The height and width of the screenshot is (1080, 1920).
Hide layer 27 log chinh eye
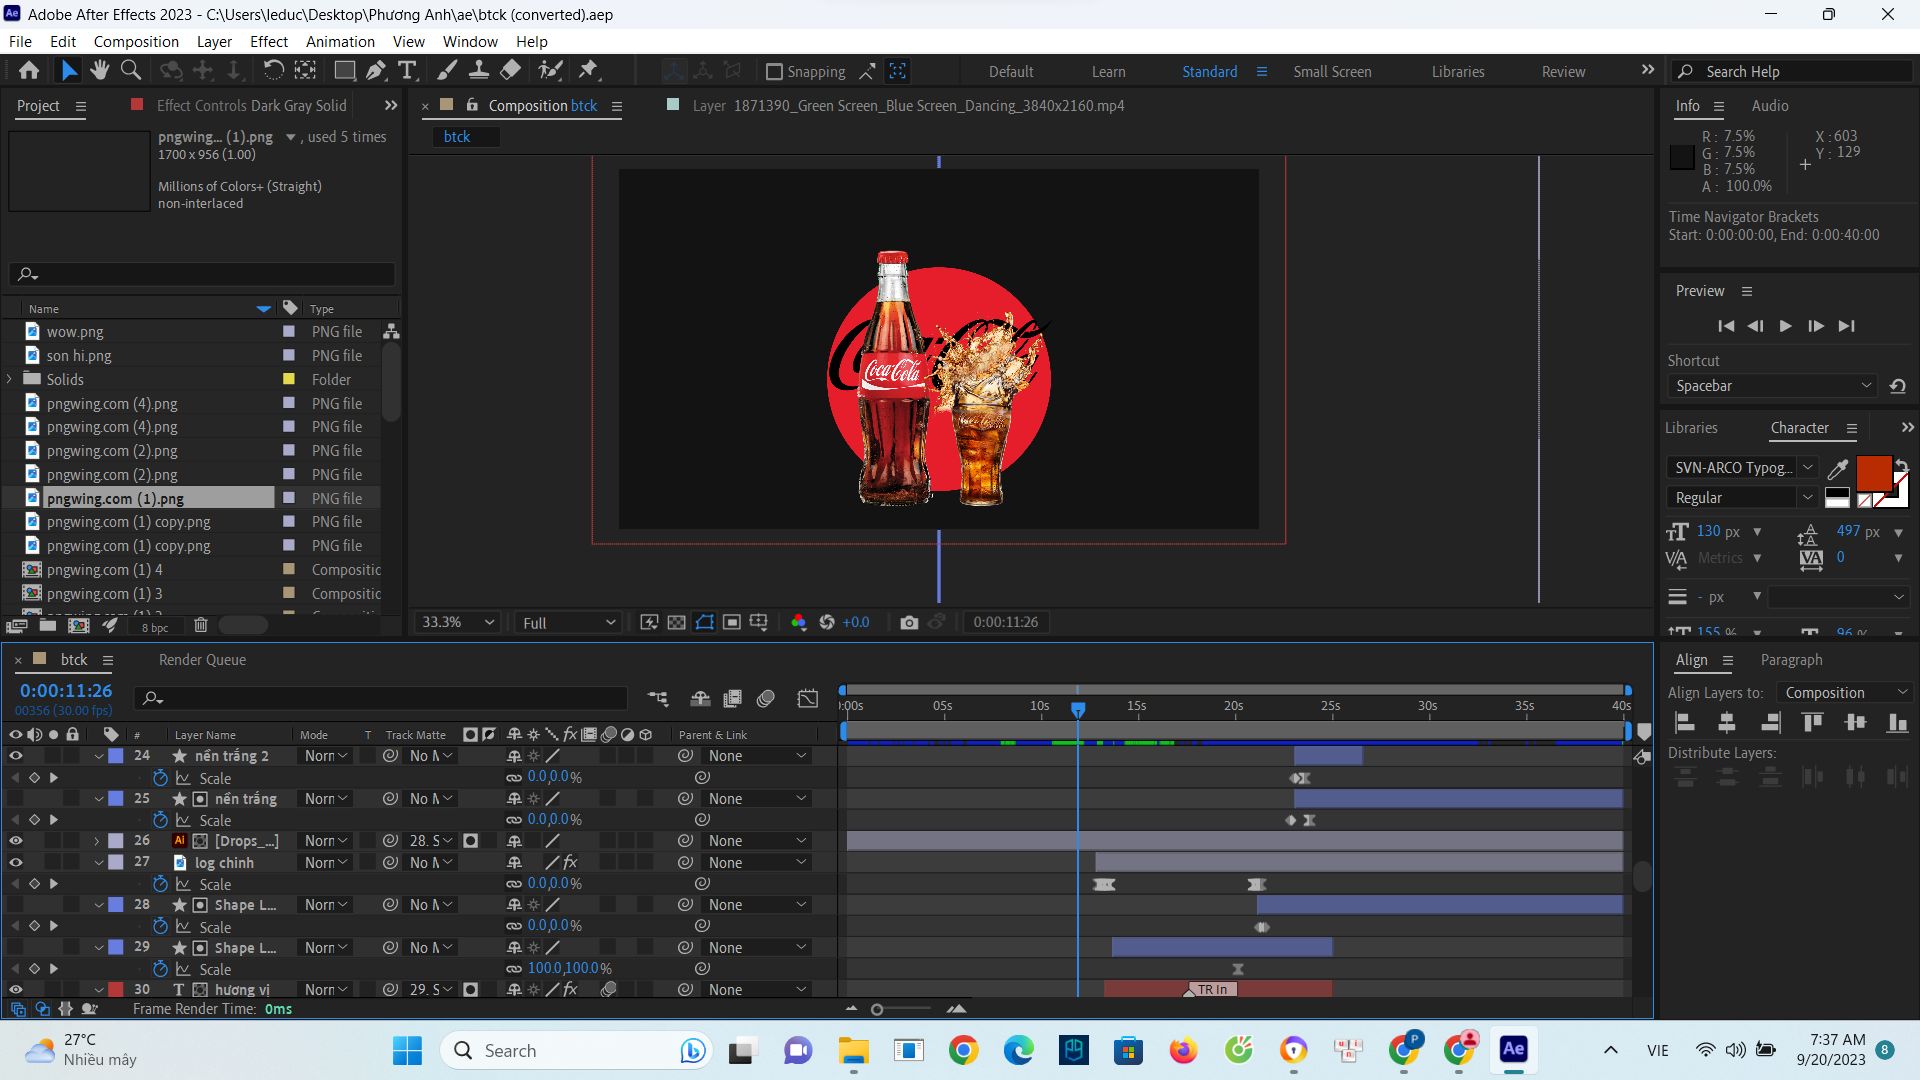point(15,862)
